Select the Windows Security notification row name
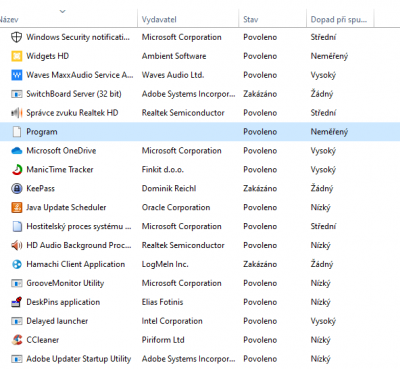 tap(78, 37)
